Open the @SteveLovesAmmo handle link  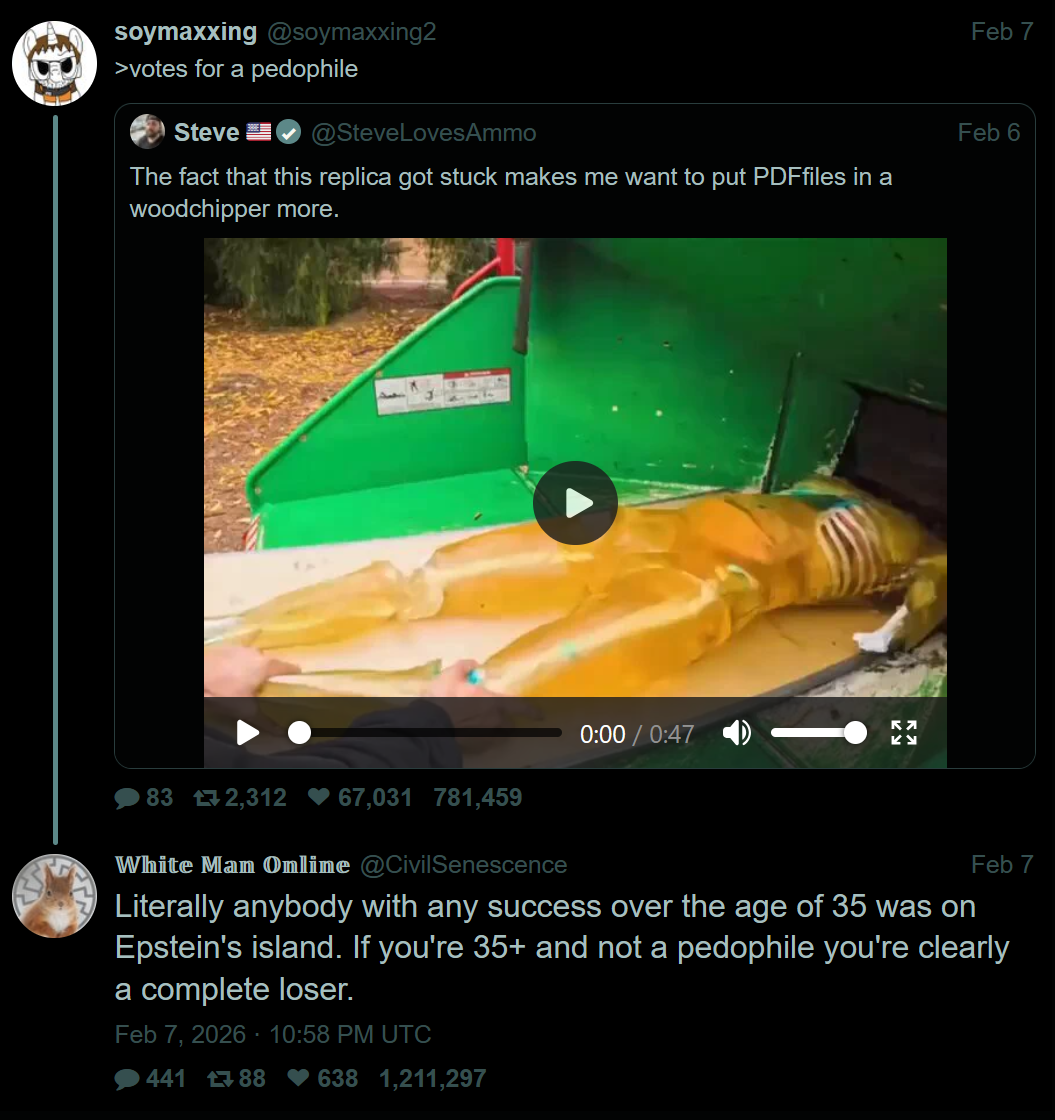[x=424, y=132]
